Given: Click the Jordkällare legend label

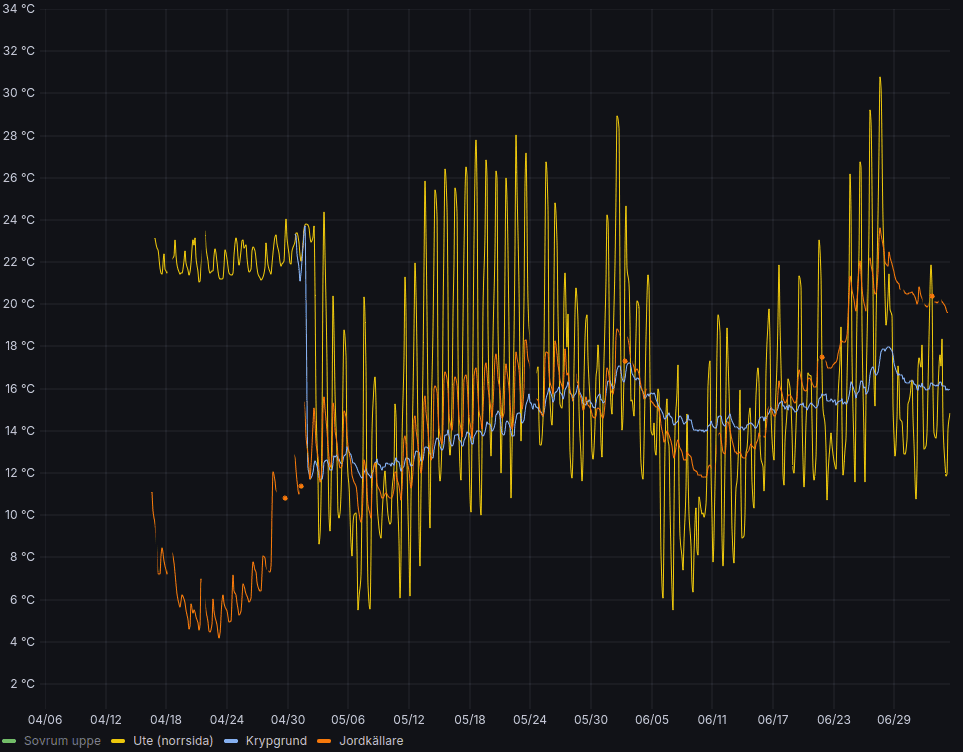Looking at the screenshot, I should coord(371,741).
